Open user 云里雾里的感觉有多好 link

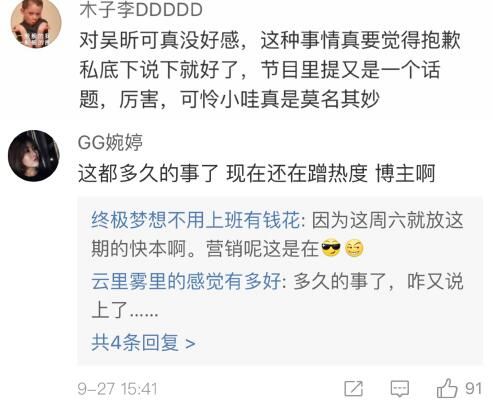click(186, 281)
